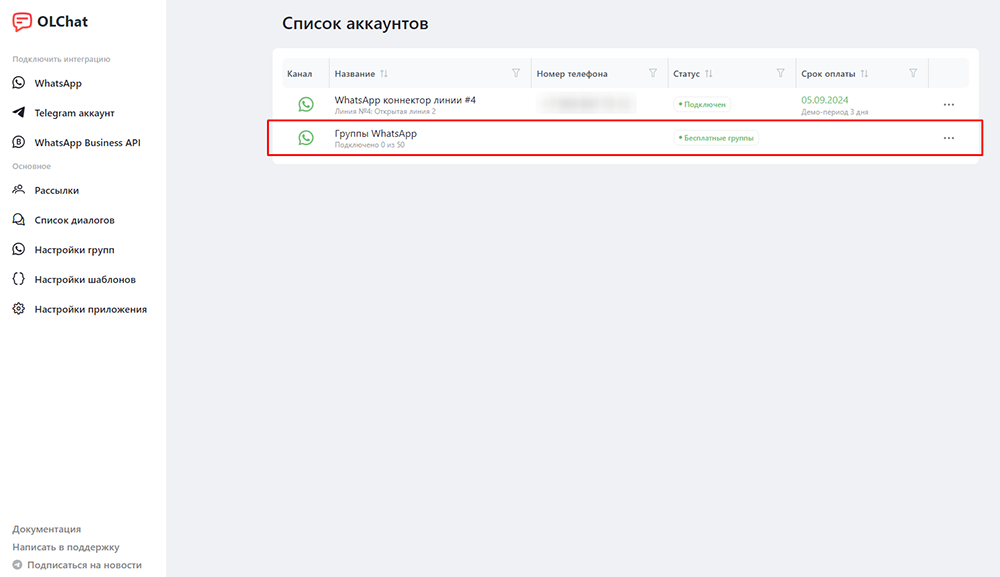
Task: Open Список диалогов icon
Action: [x=18, y=220]
